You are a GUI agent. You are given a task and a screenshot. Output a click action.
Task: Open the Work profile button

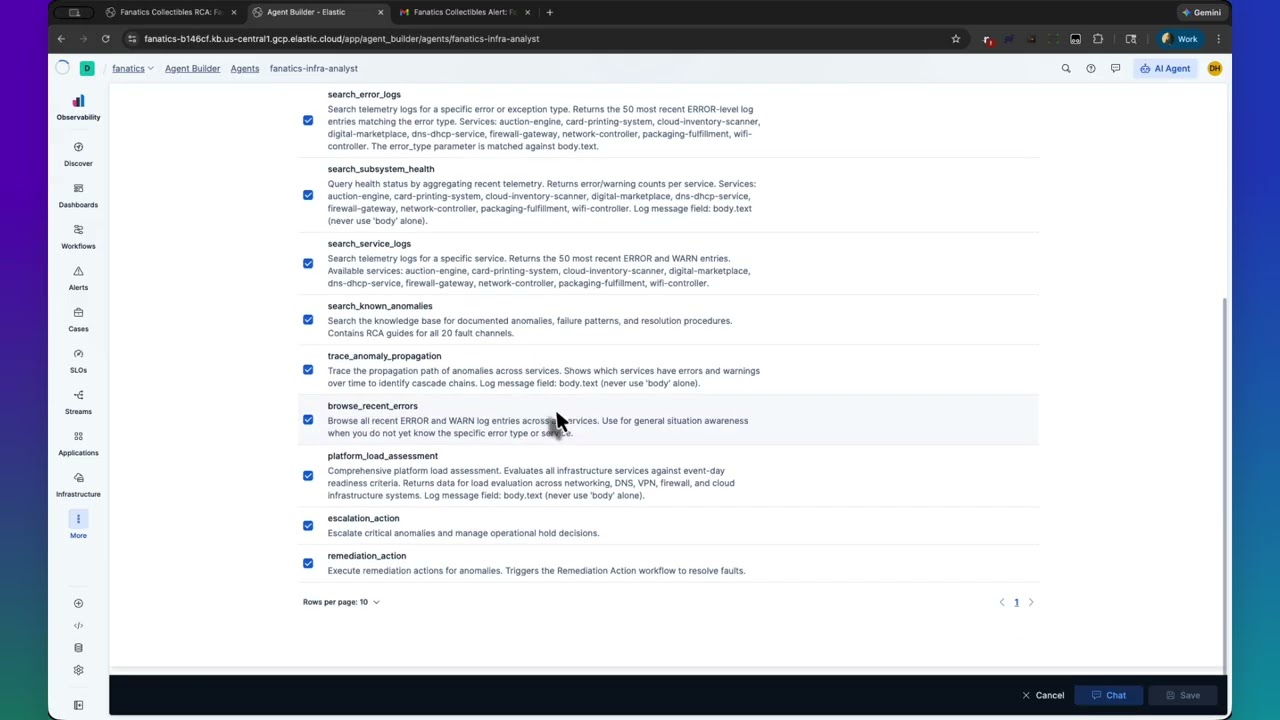tap(1180, 39)
